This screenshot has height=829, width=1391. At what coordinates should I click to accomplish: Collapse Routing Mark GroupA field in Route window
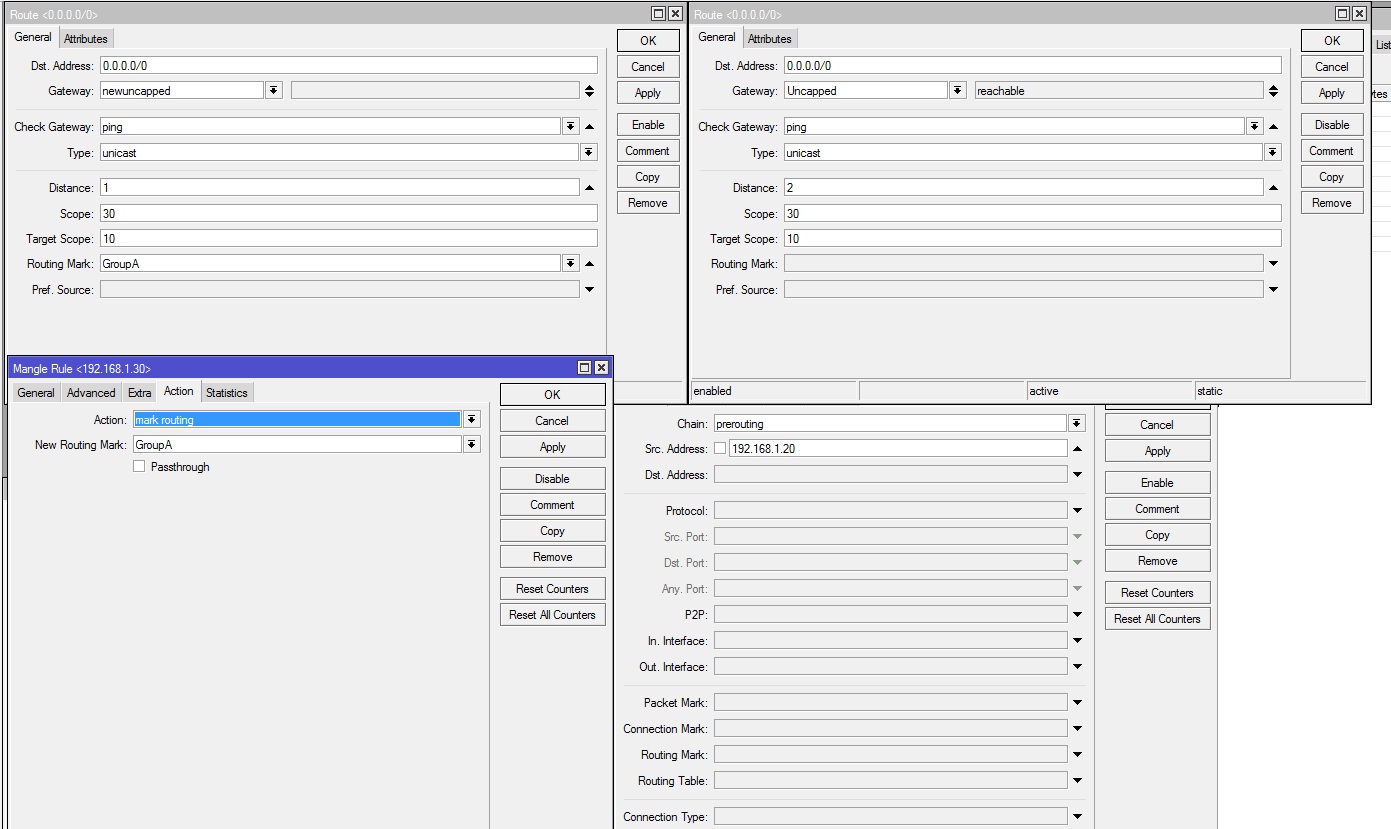pos(589,263)
